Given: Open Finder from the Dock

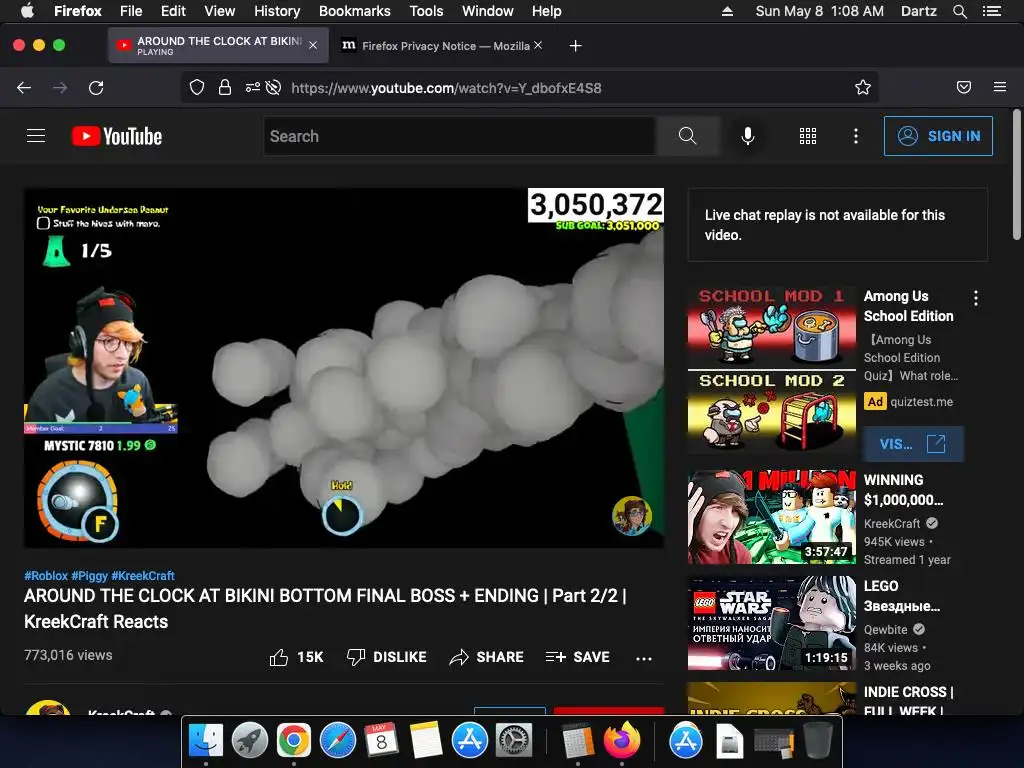Looking at the screenshot, I should click(206, 741).
